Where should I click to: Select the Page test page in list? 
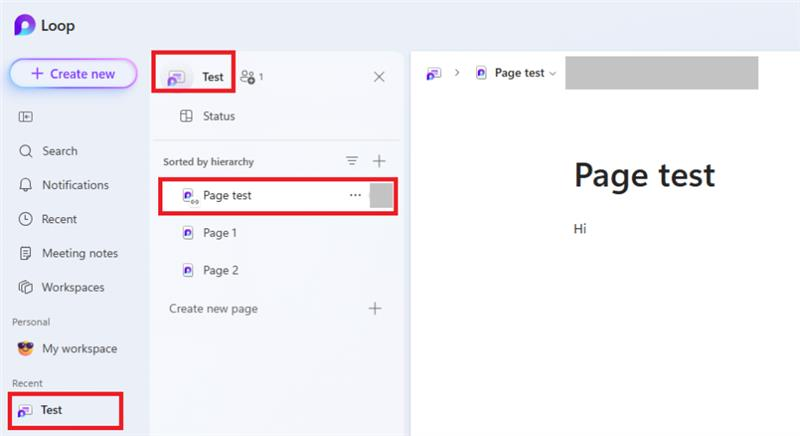coord(278,196)
